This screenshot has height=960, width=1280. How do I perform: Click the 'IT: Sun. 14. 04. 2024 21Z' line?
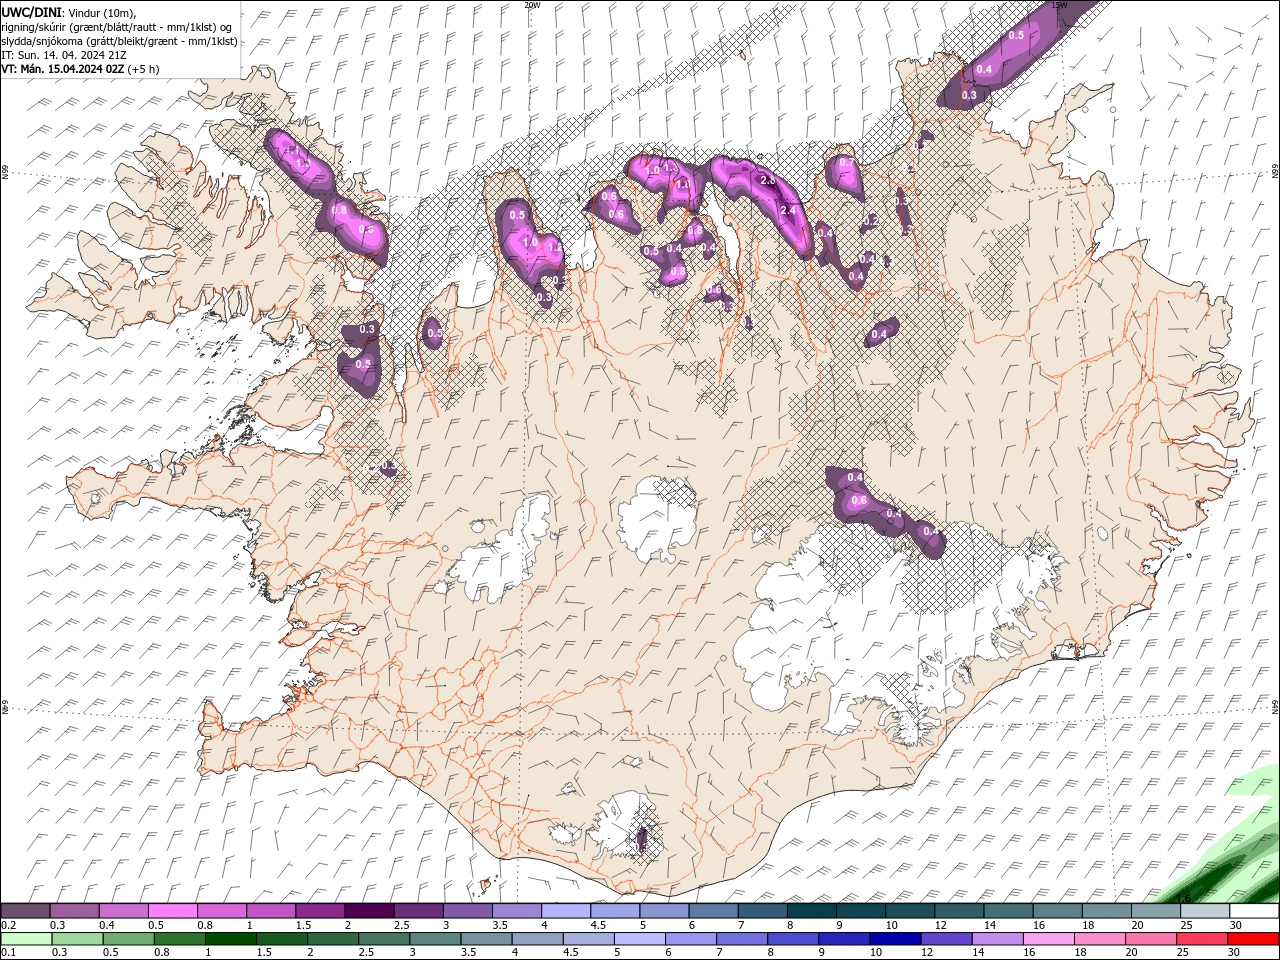64,55
